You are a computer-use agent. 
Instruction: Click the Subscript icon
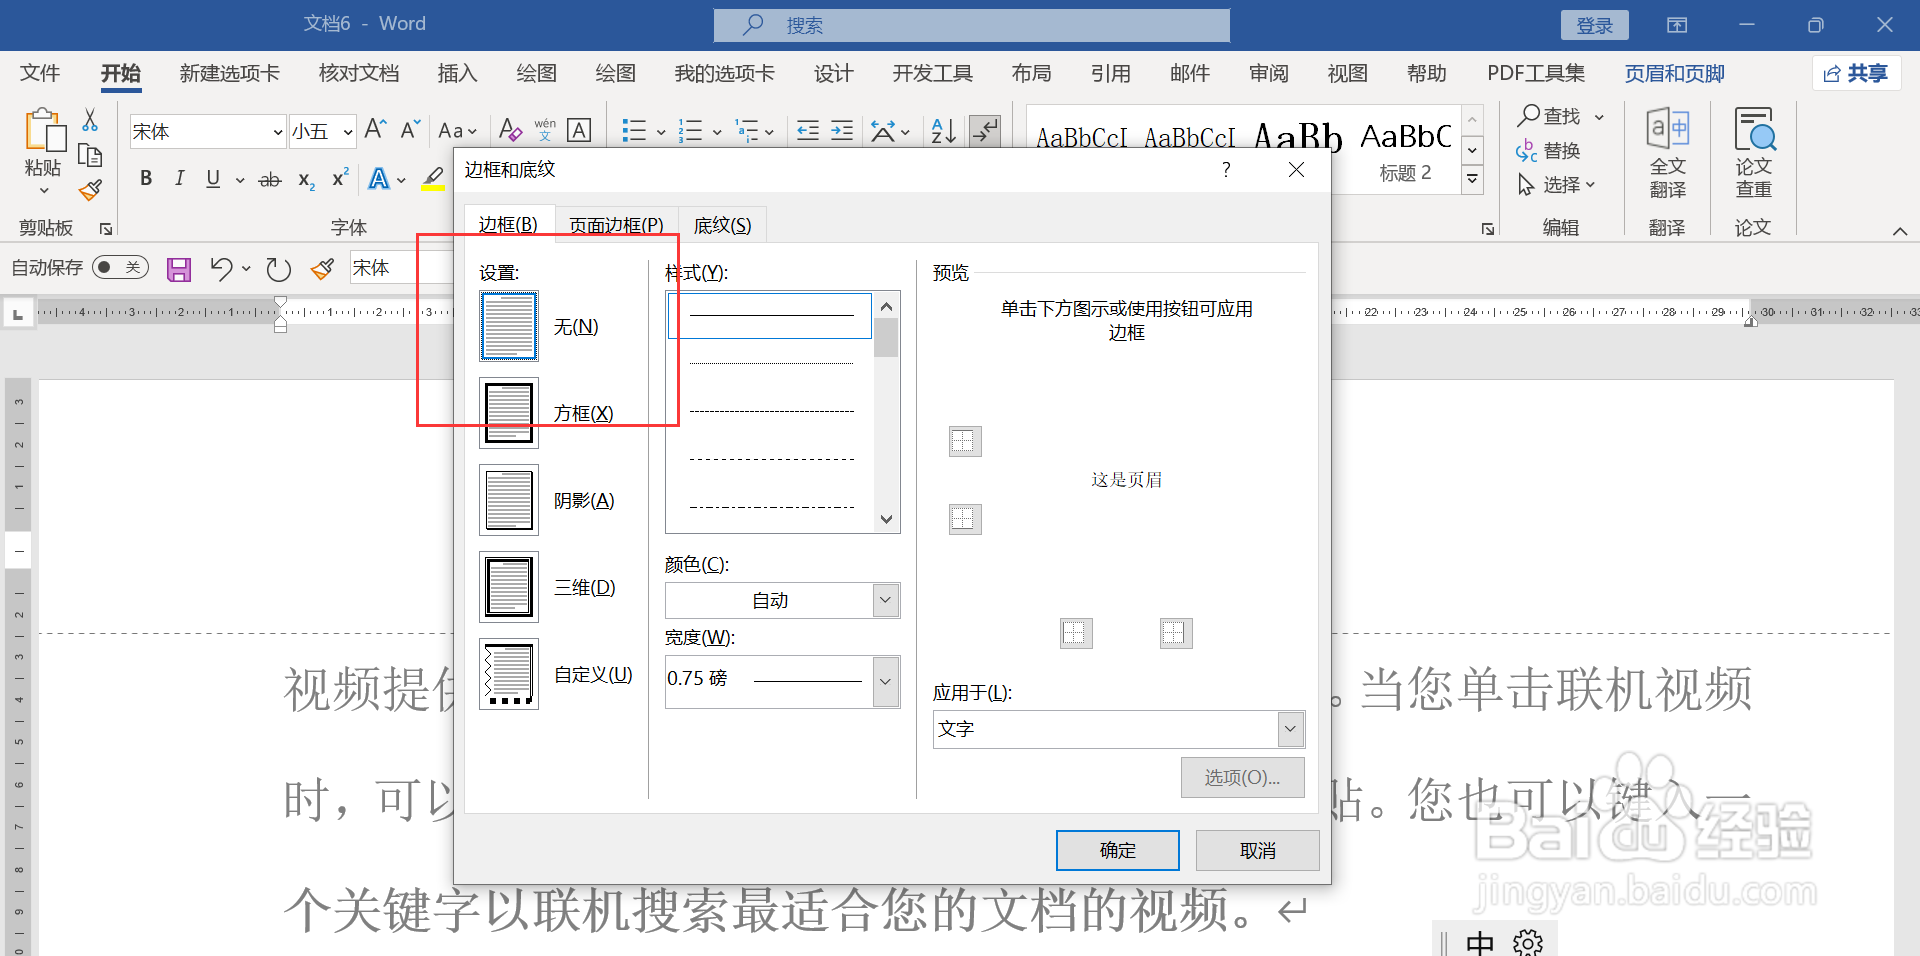tap(304, 180)
